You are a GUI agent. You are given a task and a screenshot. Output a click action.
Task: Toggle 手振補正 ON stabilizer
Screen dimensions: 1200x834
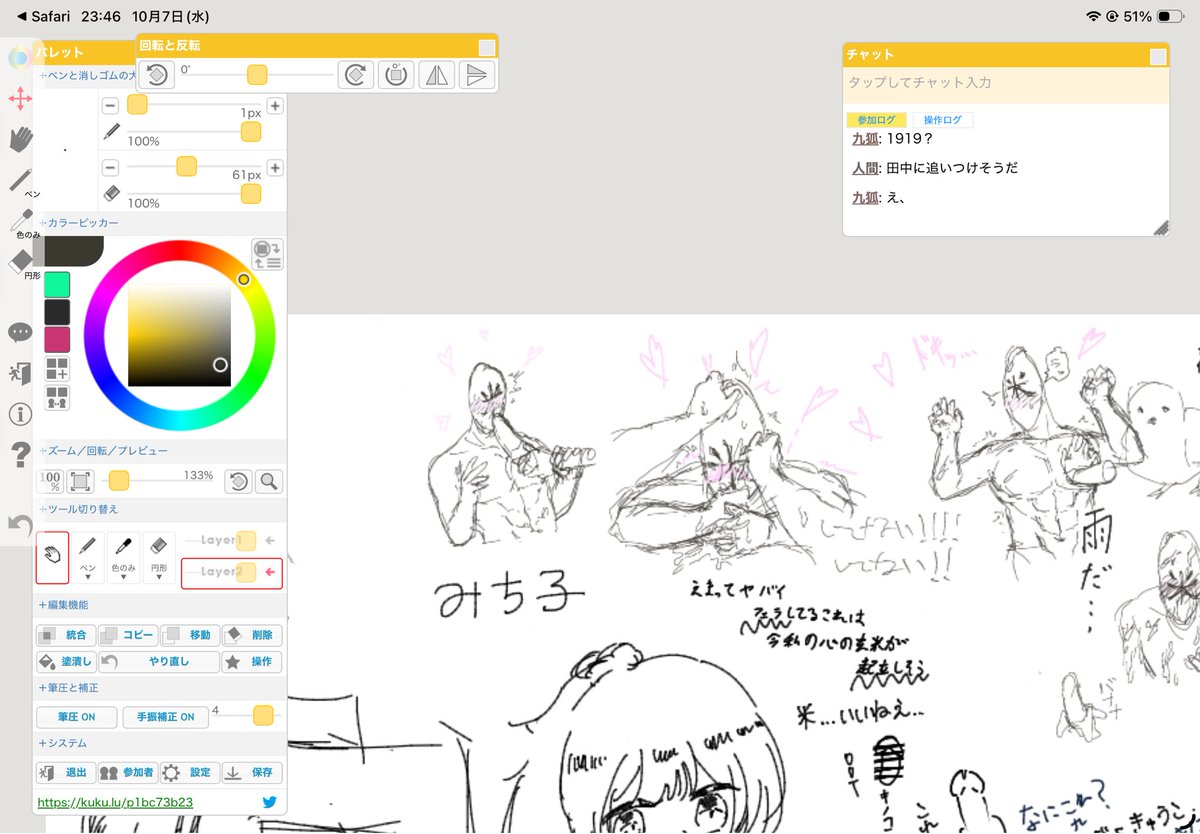[x=165, y=717]
